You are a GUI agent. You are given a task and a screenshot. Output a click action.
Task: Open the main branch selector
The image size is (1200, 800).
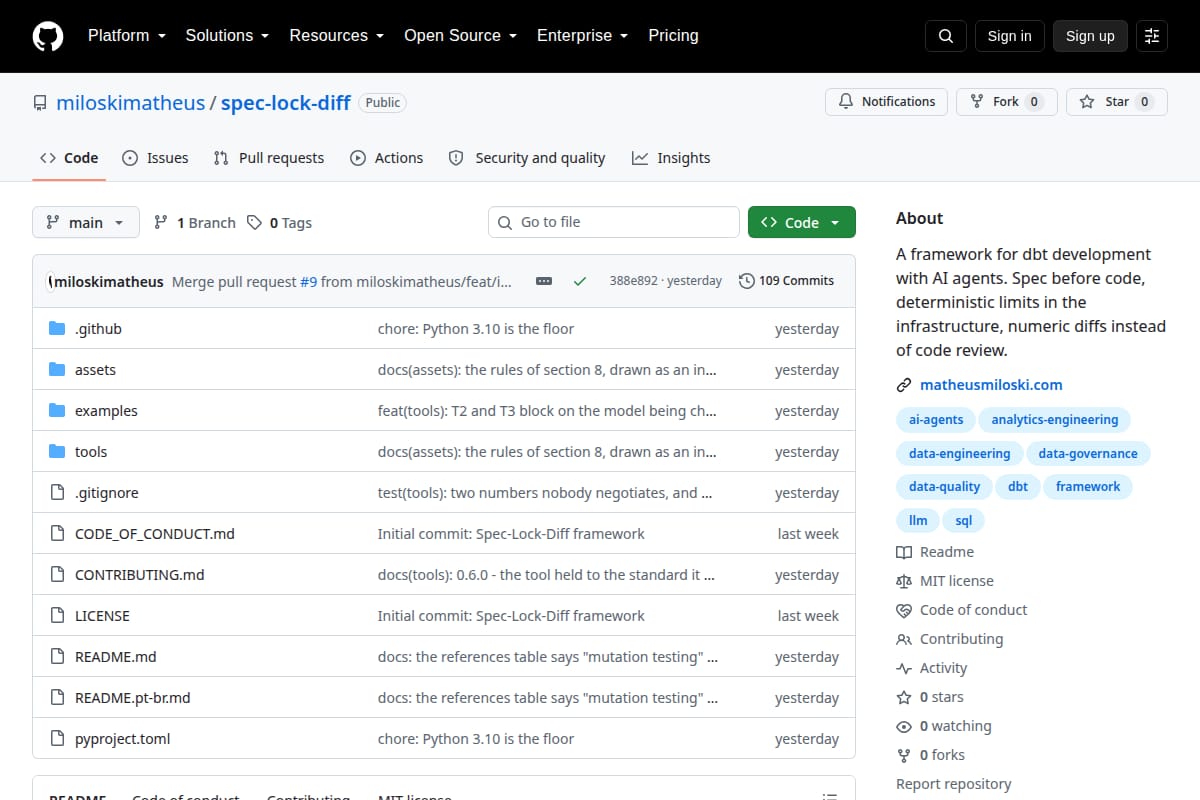pos(86,223)
